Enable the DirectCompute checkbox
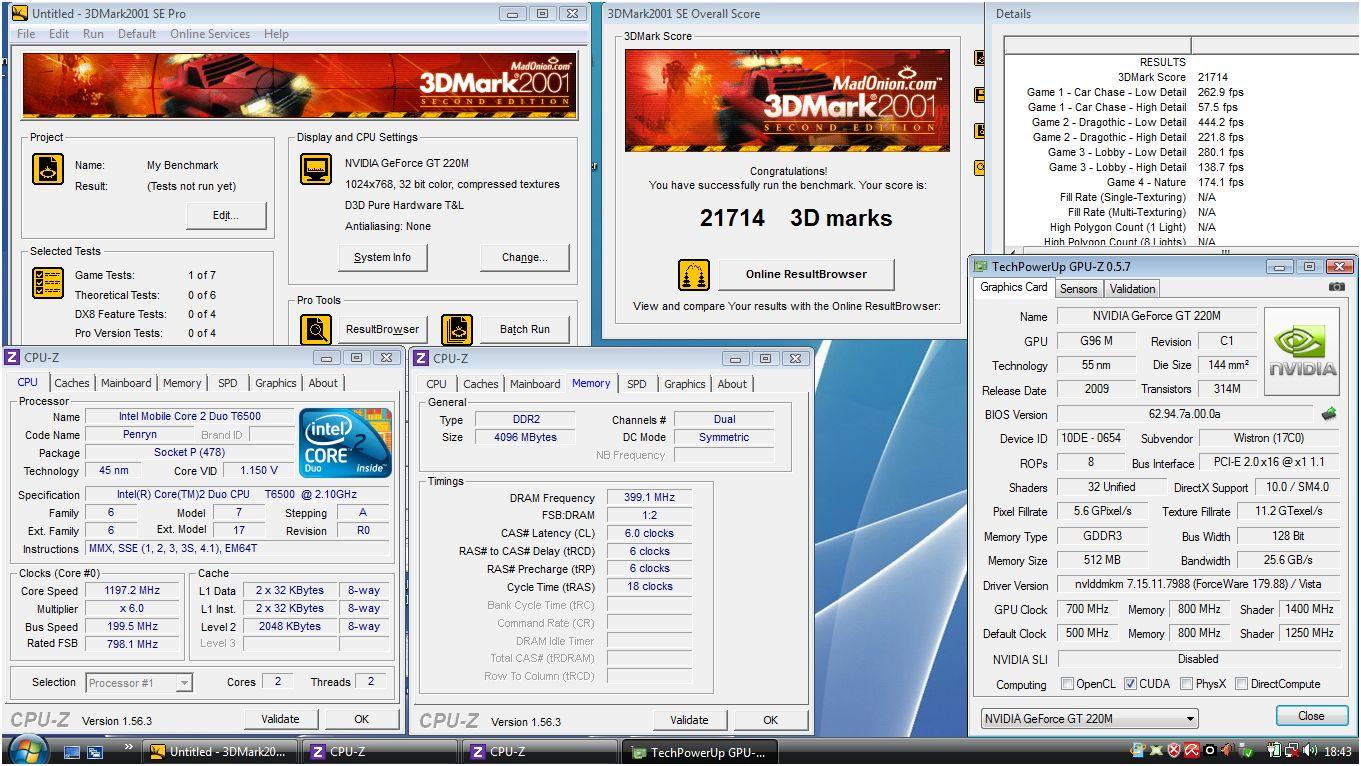 1241,684
